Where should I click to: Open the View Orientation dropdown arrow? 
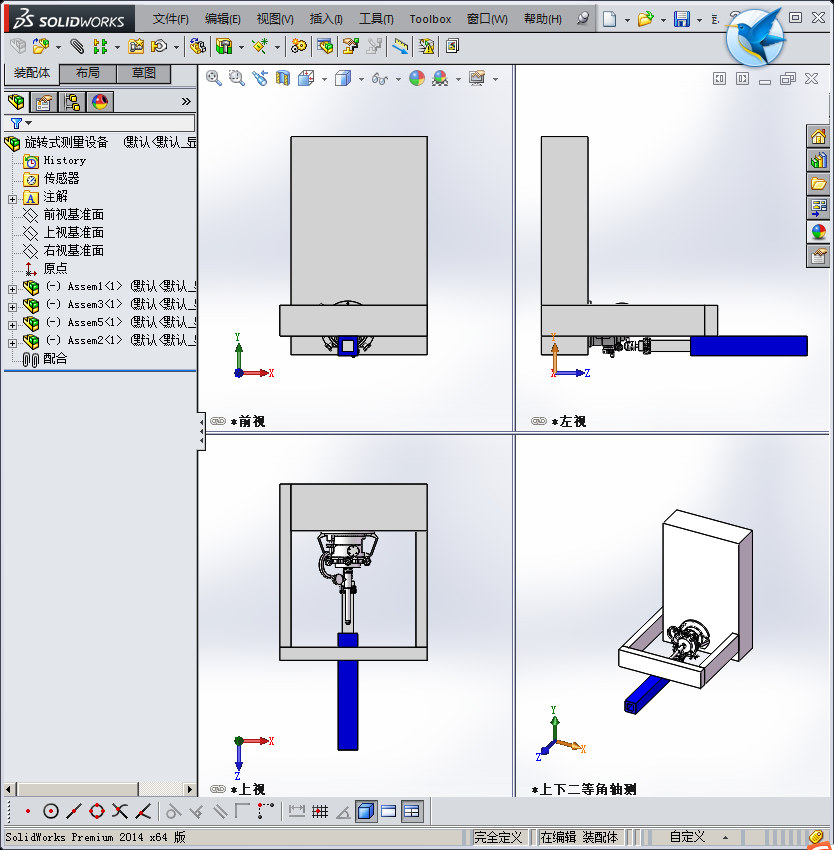pyautogui.click(x=324, y=80)
